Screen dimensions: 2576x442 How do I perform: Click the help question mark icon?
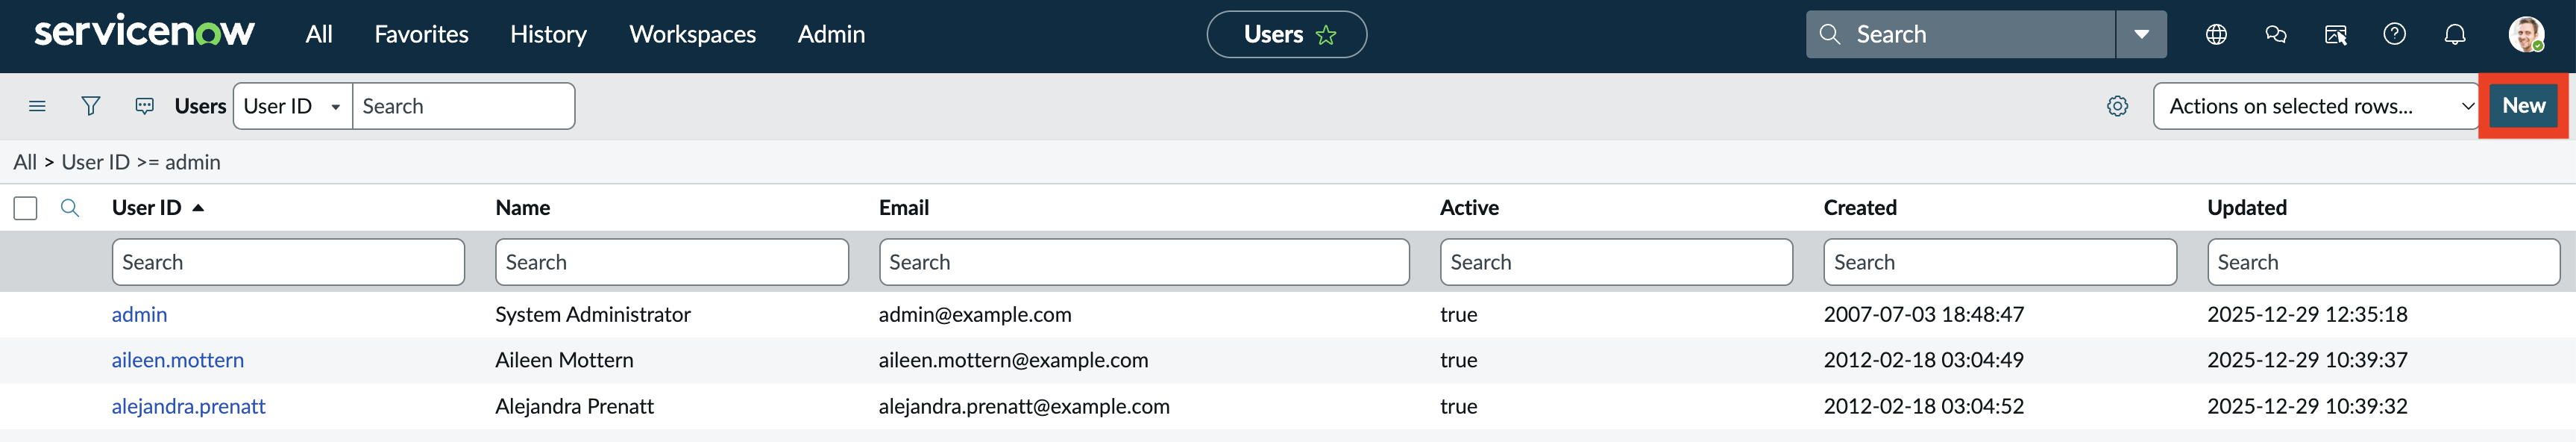pos(2394,35)
